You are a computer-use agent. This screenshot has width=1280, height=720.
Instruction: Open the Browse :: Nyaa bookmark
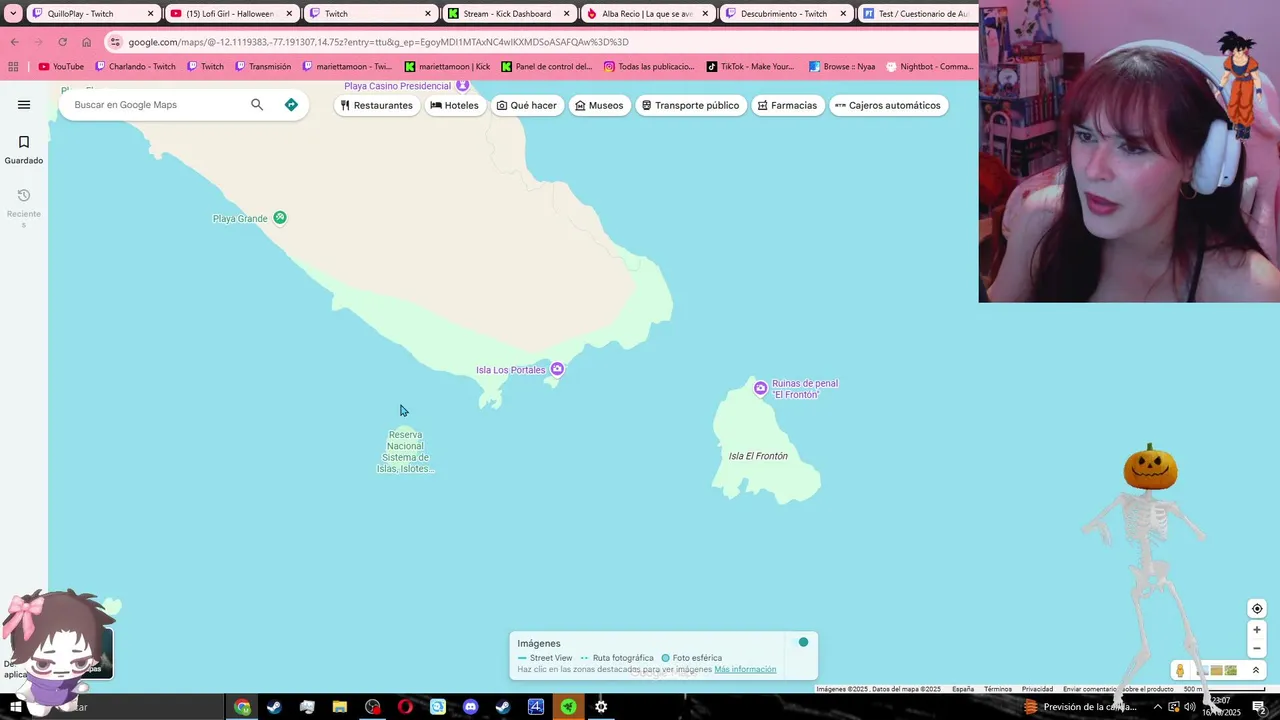842,67
